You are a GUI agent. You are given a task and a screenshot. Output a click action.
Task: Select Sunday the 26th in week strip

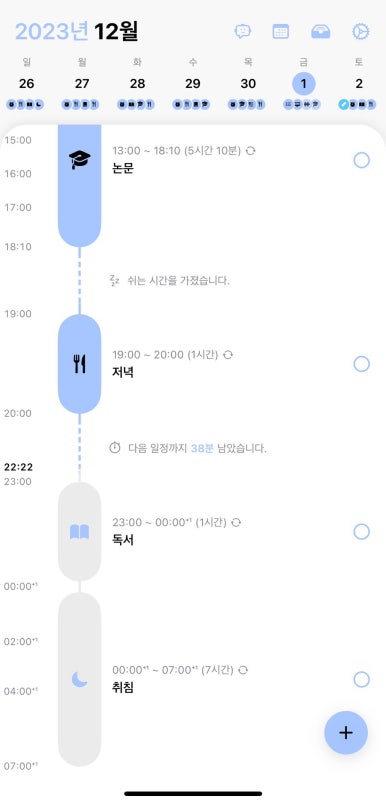(x=26, y=84)
